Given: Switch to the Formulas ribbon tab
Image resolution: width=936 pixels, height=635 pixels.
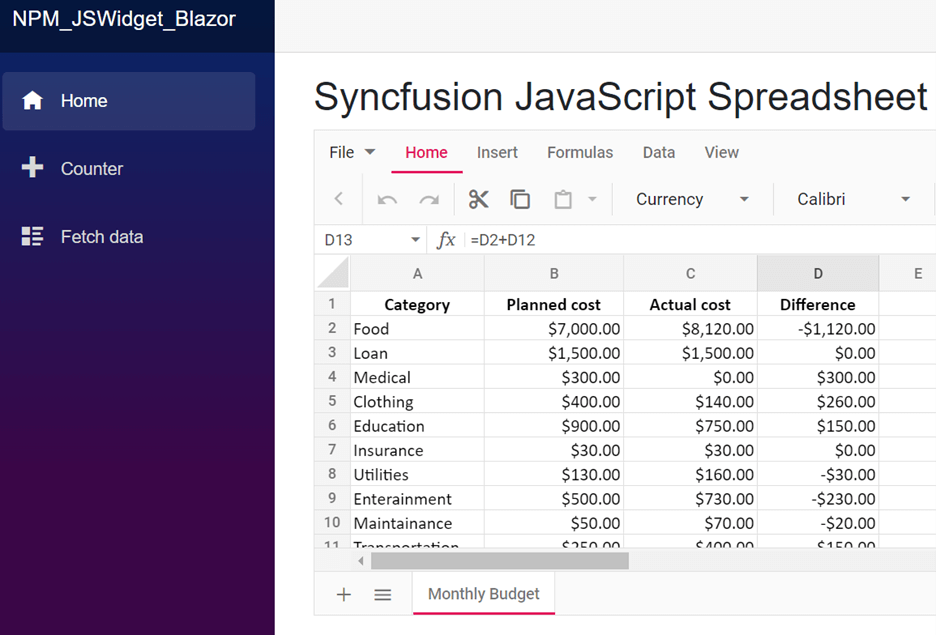Looking at the screenshot, I should click(x=580, y=152).
